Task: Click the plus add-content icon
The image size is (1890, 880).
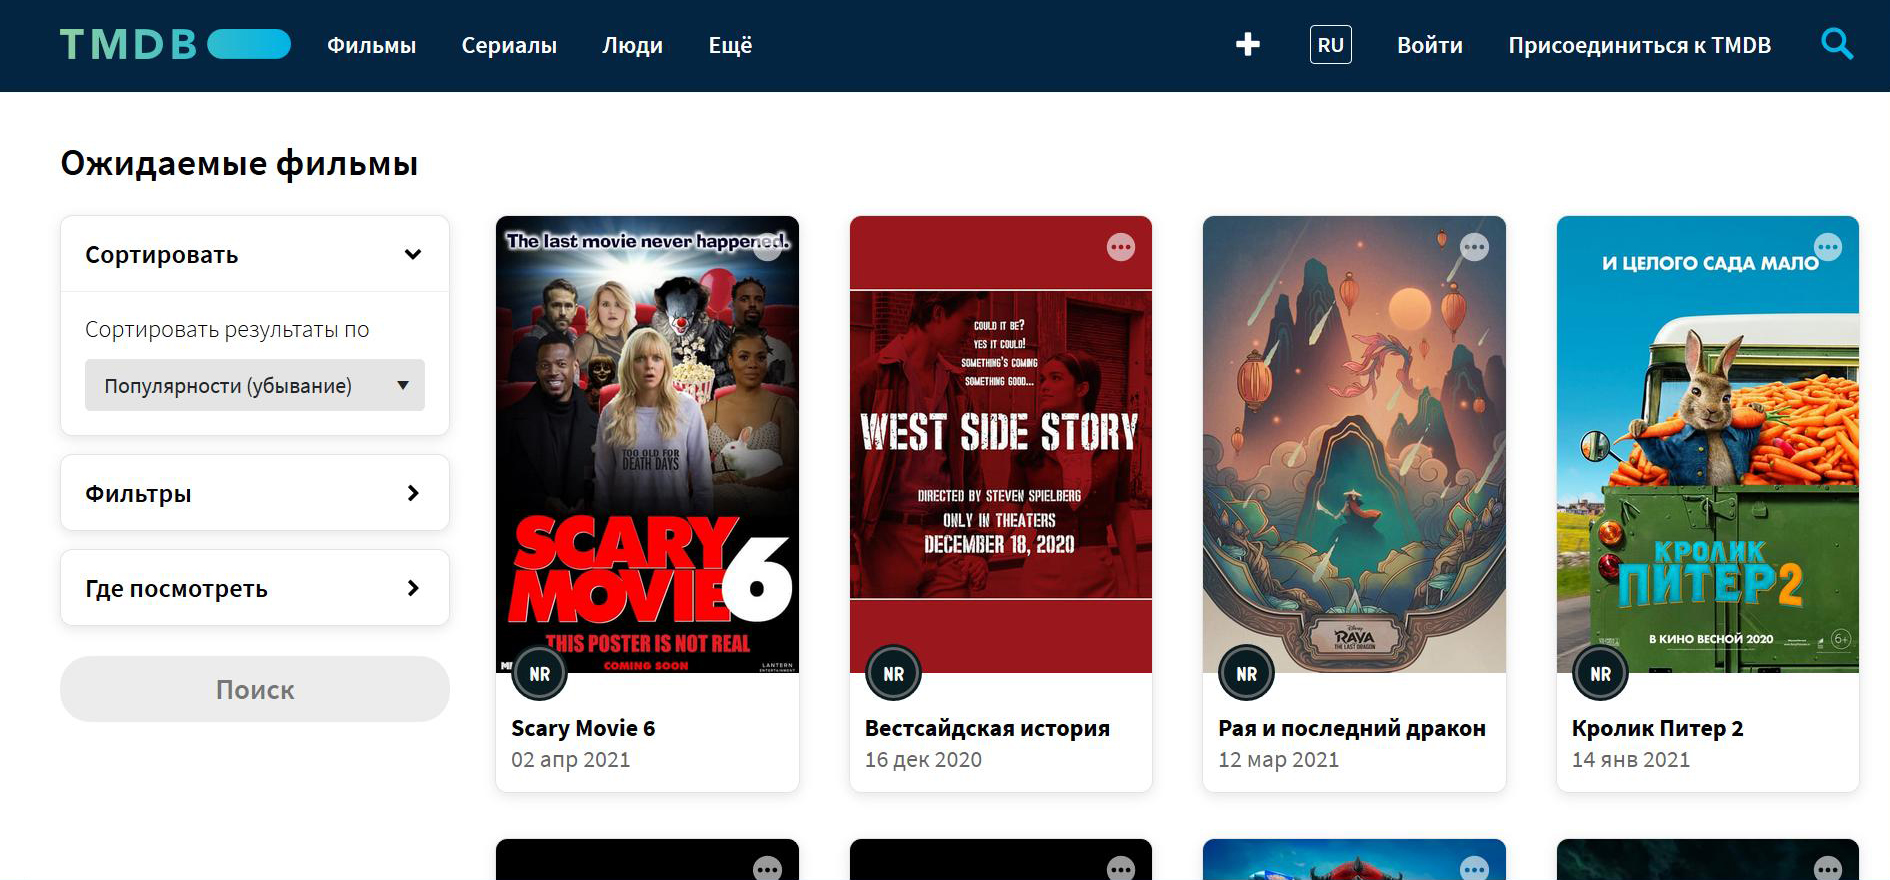Action: (1247, 44)
